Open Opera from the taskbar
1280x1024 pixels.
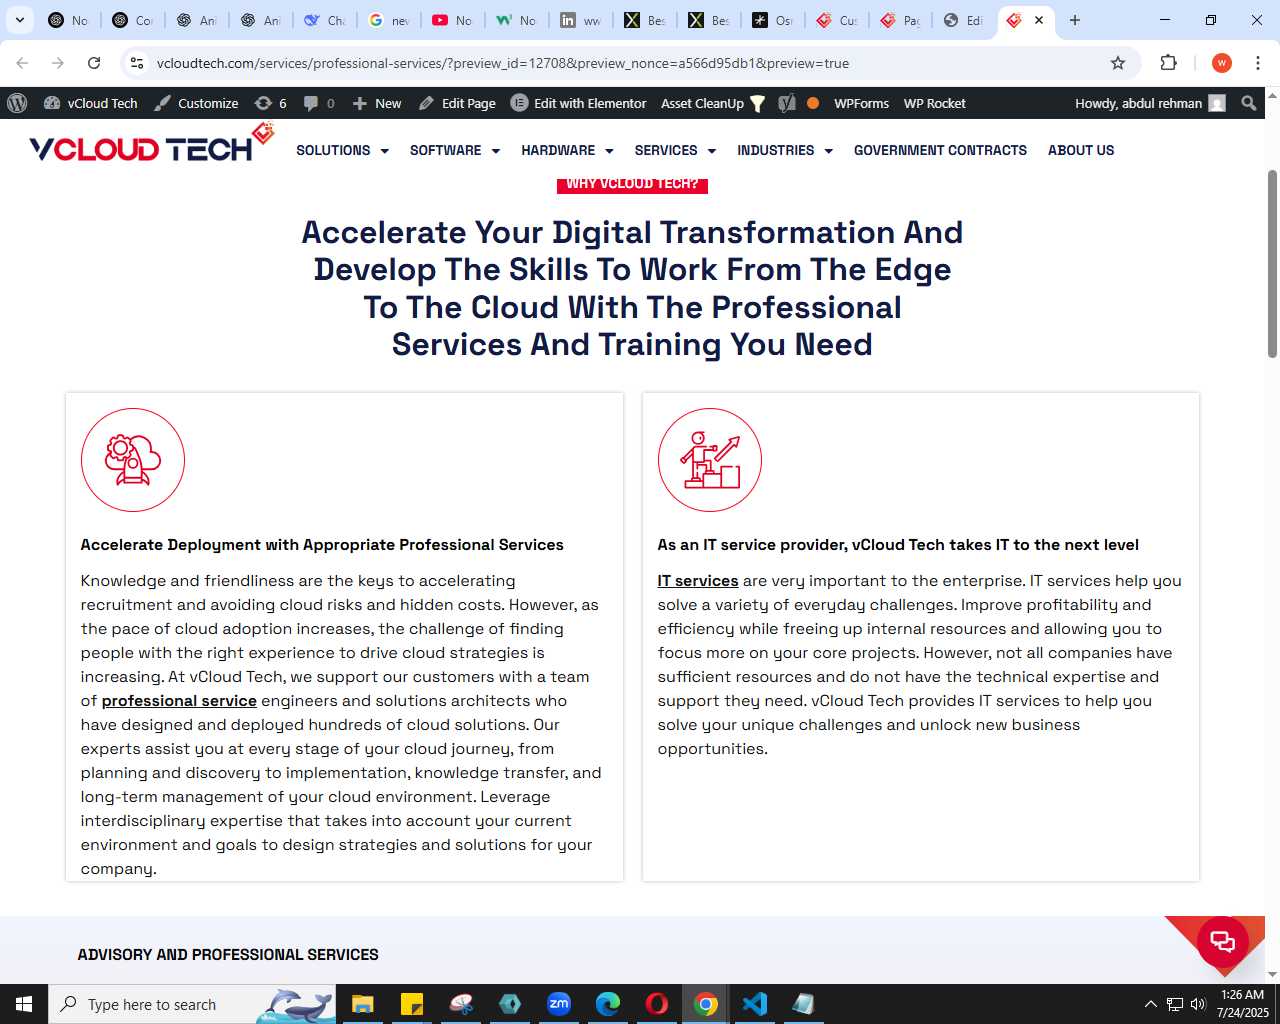point(656,1004)
